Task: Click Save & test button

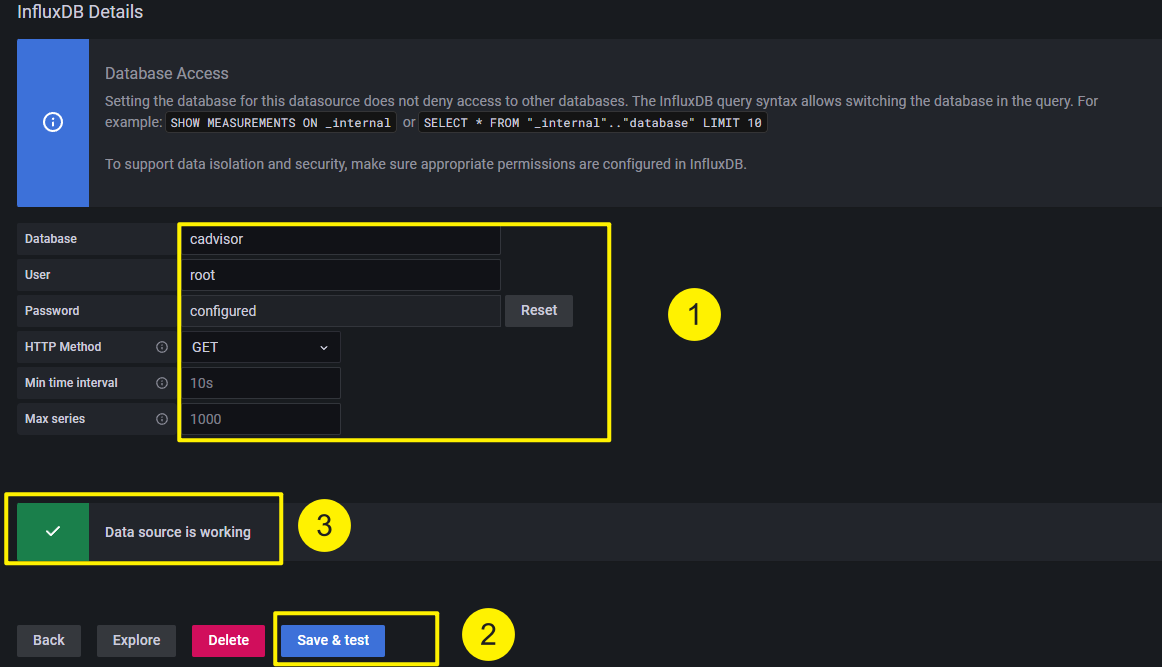Action: (x=333, y=640)
